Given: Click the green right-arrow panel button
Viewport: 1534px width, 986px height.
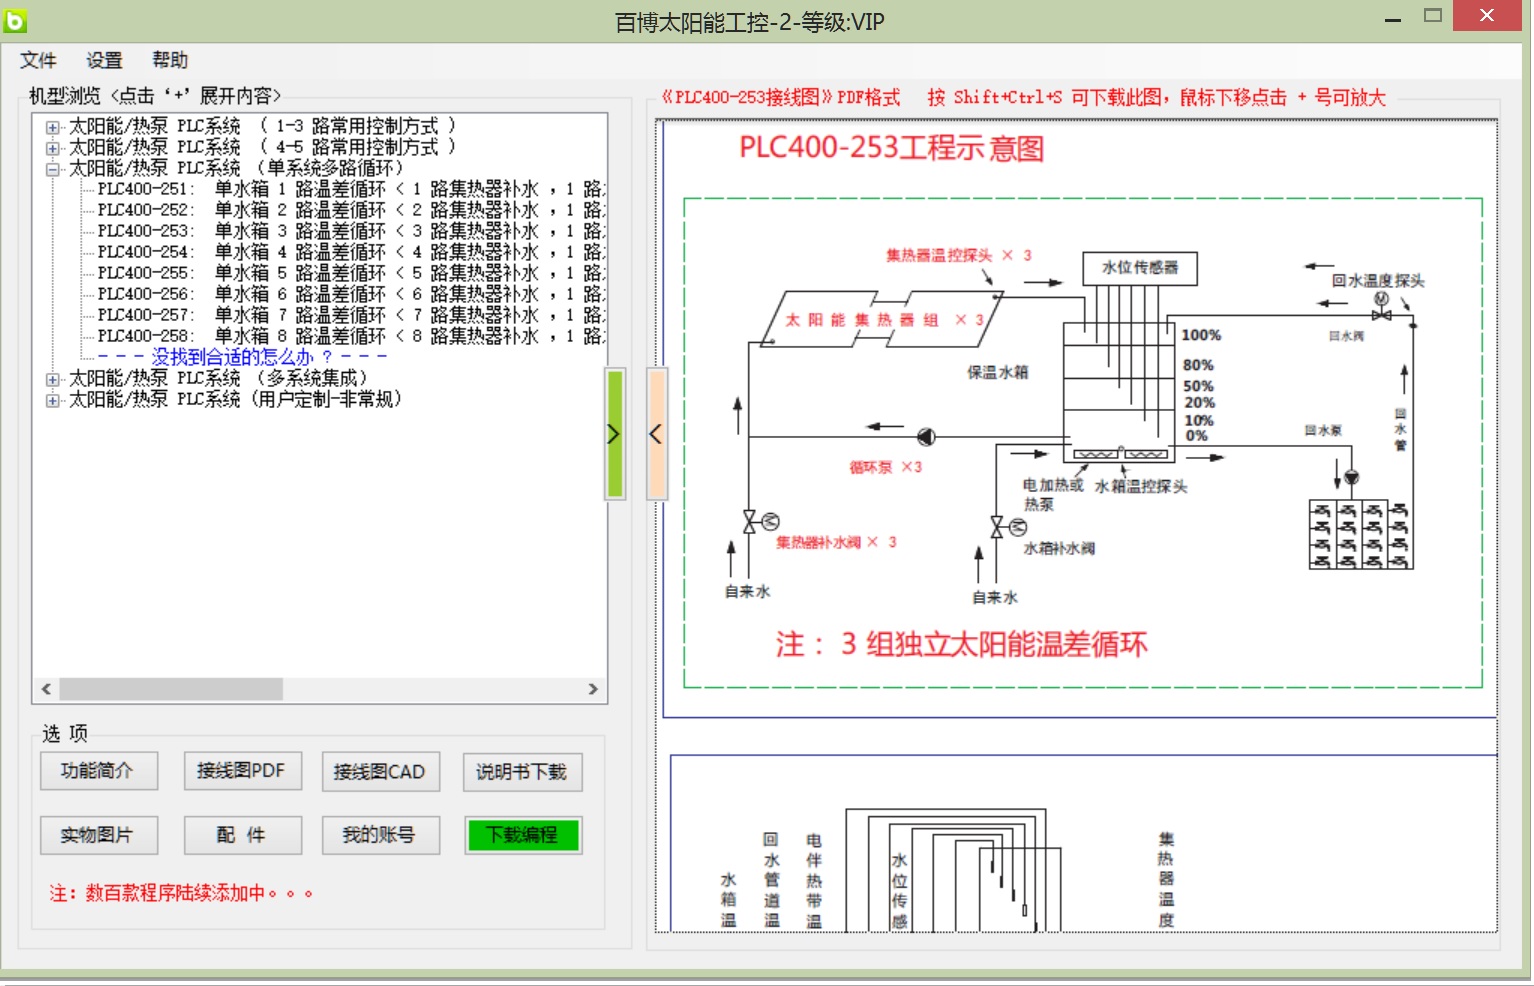Looking at the screenshot, I should pos(614,434).
